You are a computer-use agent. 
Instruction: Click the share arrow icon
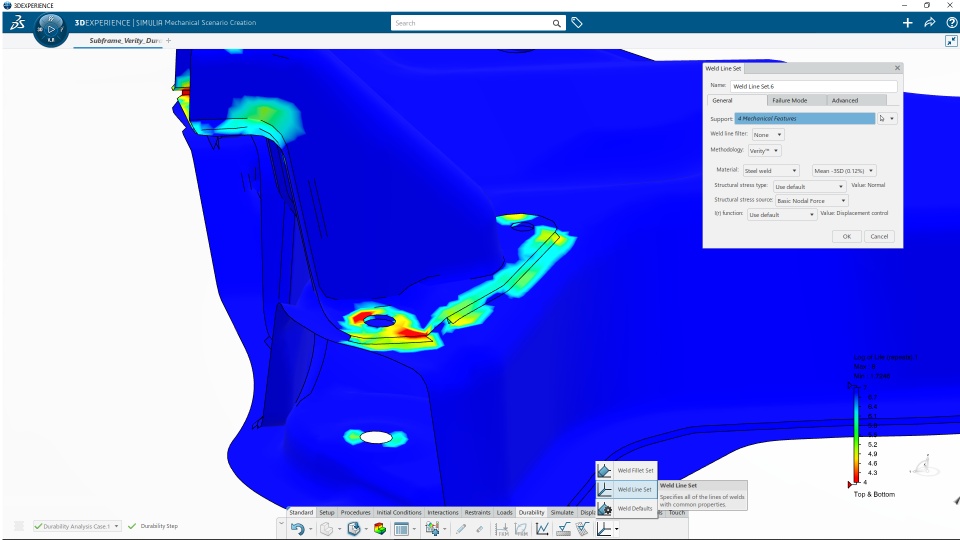tap(929, 23)
